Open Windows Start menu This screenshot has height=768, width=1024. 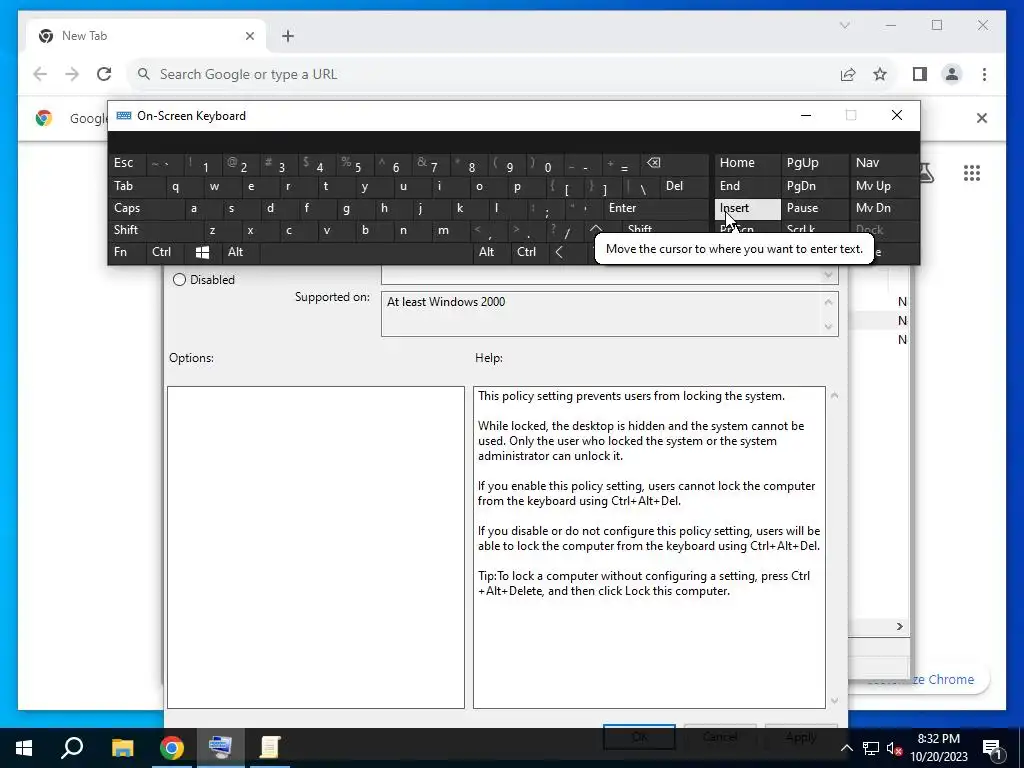click(x=24, y=748)
